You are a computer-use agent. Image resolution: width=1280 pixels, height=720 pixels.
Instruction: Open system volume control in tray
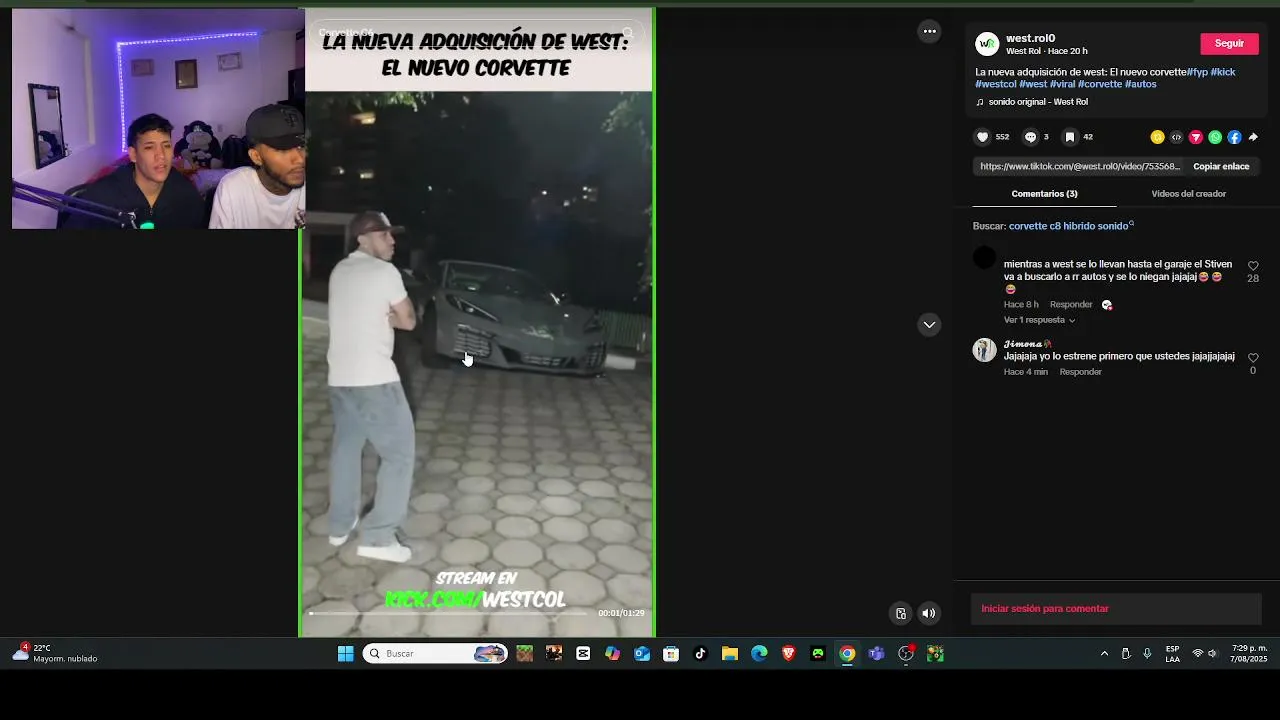[1212, 654]
